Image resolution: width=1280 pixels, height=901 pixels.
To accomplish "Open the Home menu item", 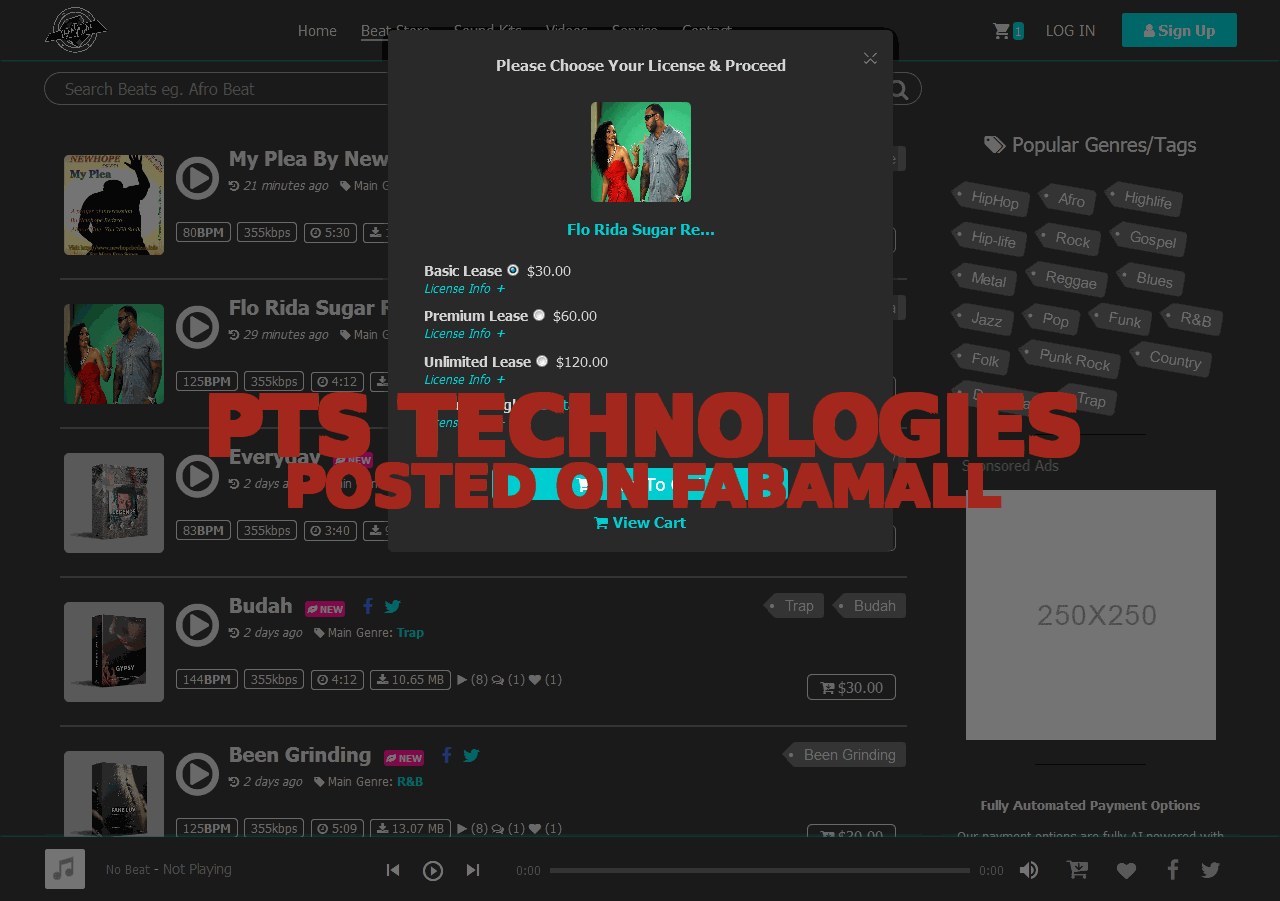I will click(317, 31).
